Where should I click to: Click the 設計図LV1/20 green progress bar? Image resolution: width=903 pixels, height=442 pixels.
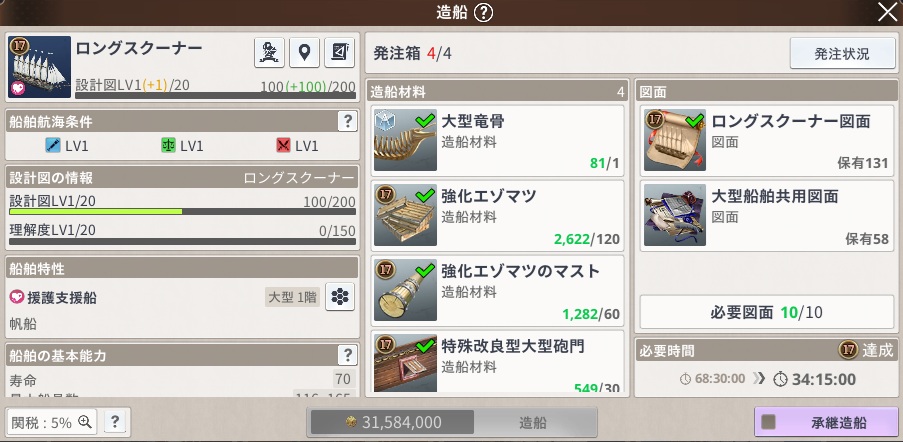tap(183, 212)
